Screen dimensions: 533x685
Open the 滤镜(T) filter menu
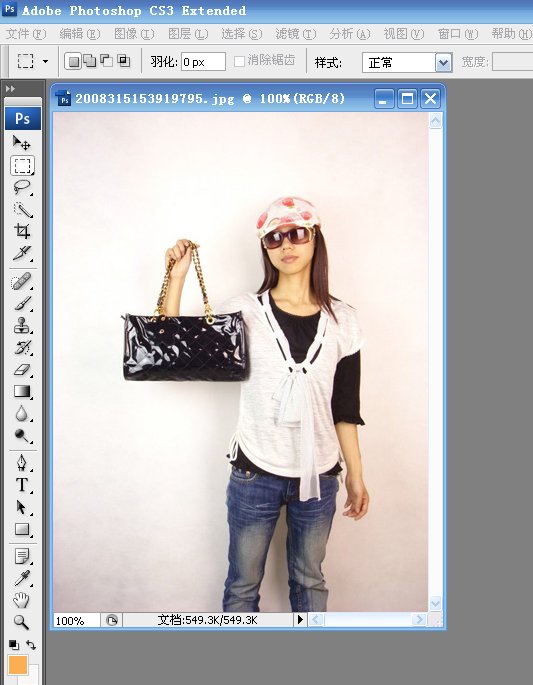click(295, 34)
